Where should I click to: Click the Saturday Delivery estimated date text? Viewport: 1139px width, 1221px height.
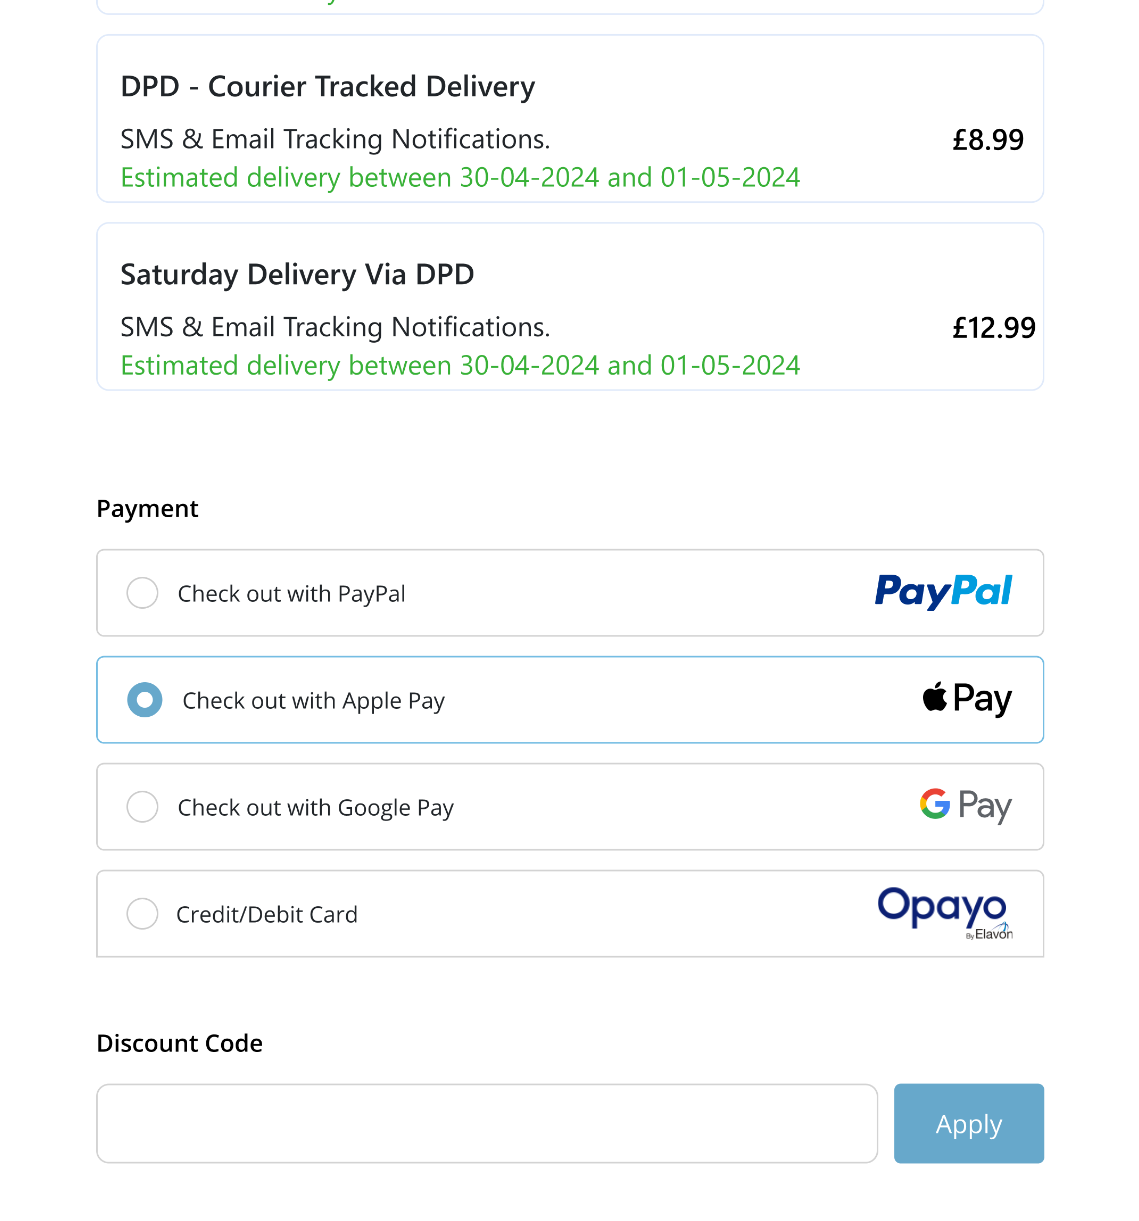click(460, 366)
